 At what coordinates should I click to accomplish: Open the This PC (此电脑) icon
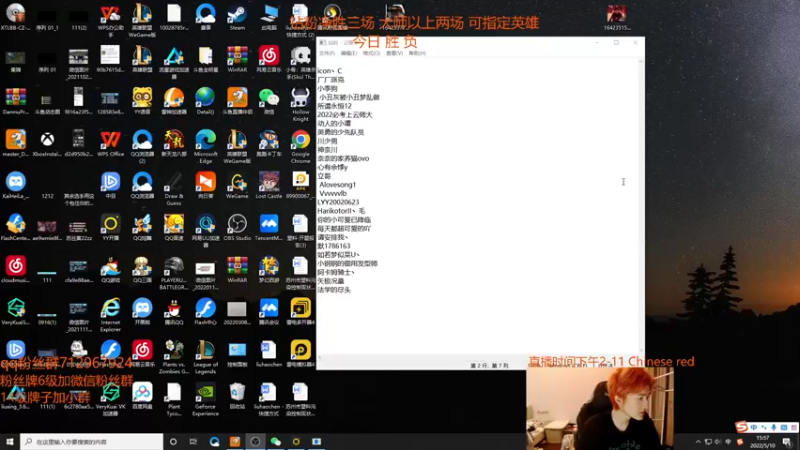coord(269,17)
